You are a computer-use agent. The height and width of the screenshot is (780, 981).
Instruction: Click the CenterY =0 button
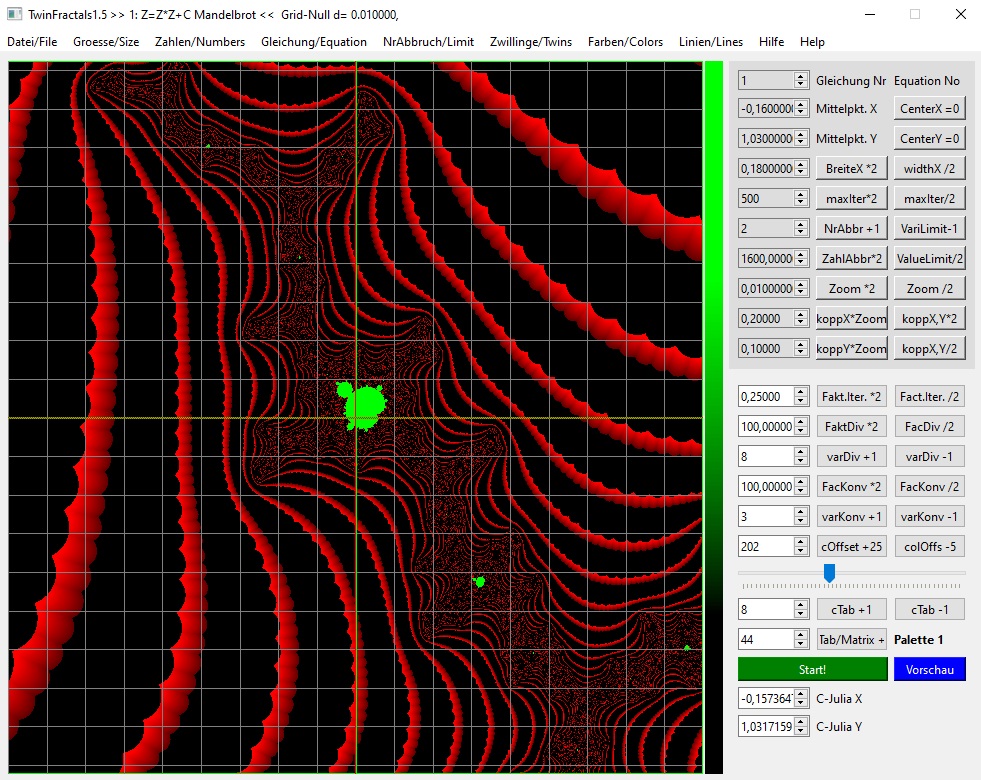[x=930, y=139]
